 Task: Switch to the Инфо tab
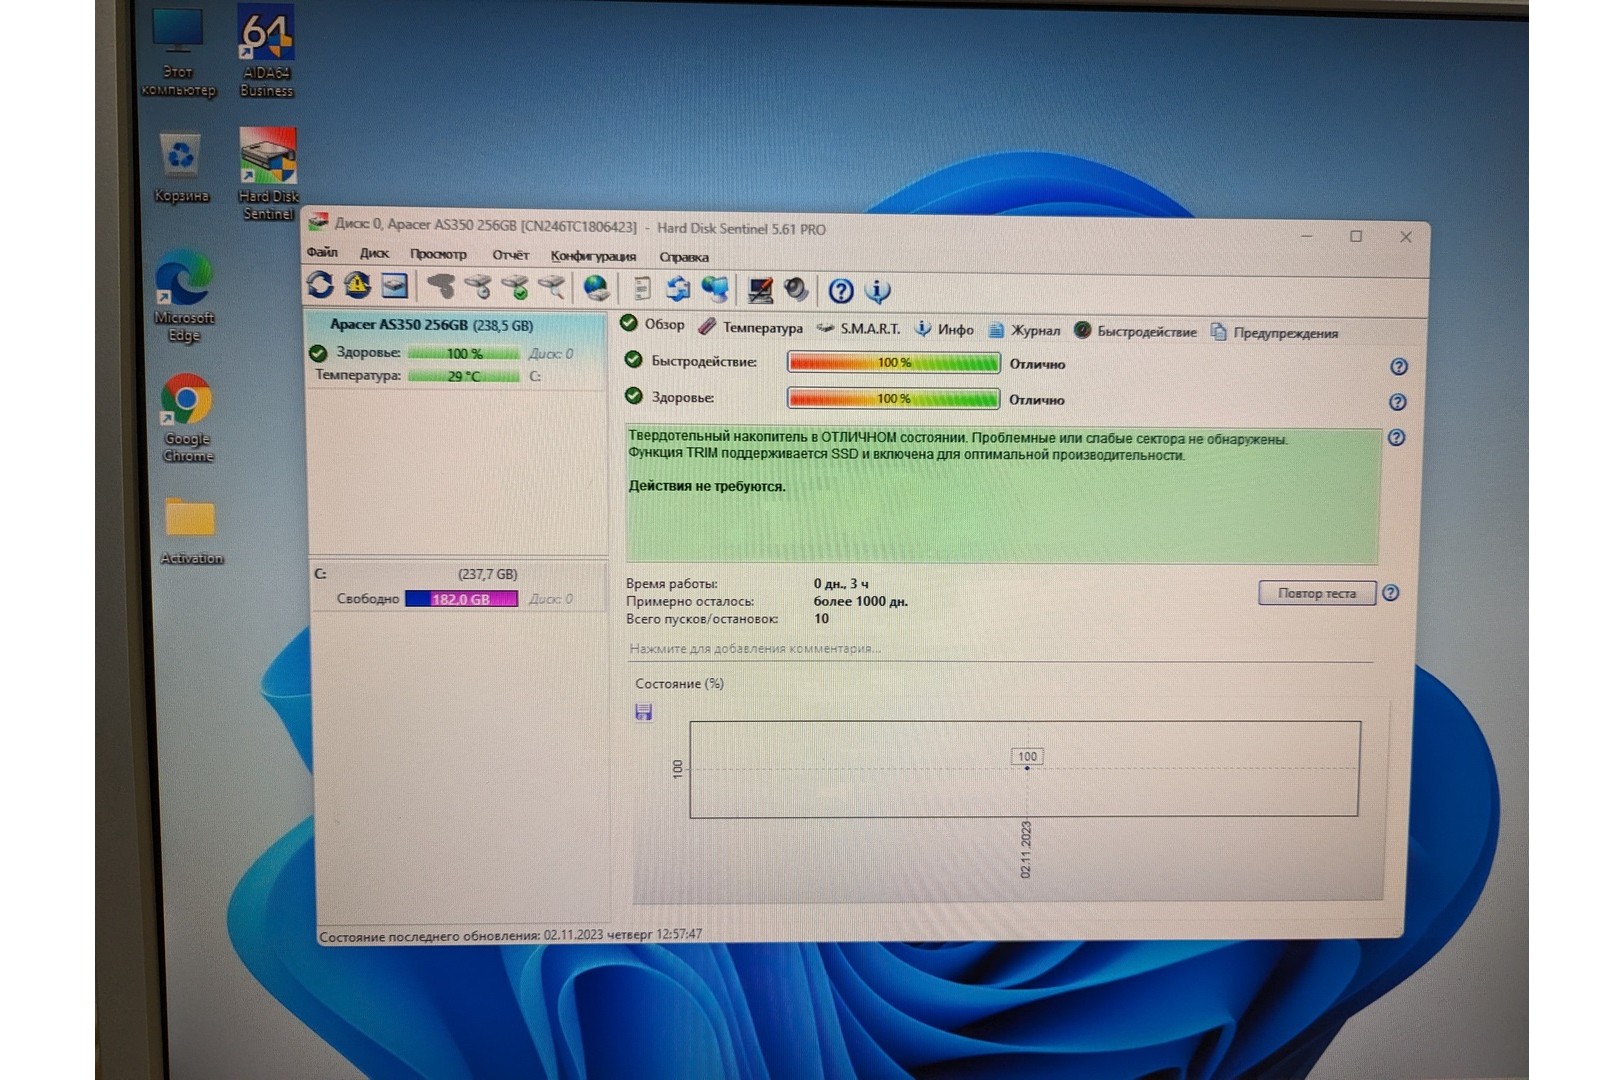[x=944, y=329]
